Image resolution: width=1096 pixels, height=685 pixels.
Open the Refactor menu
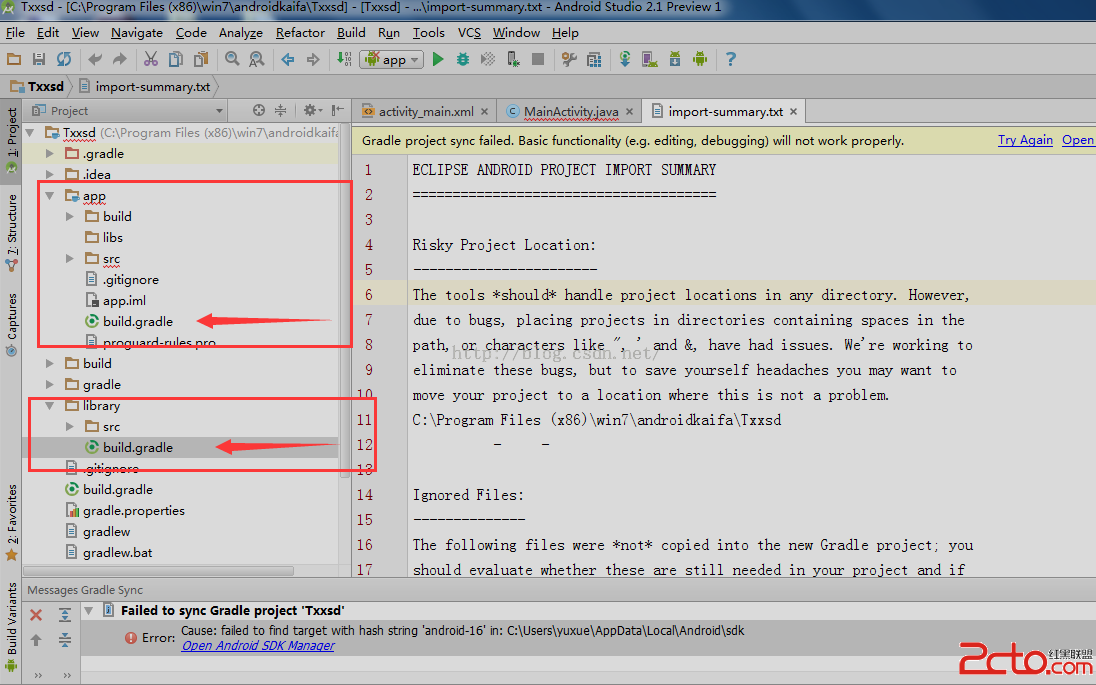point(300,32)
